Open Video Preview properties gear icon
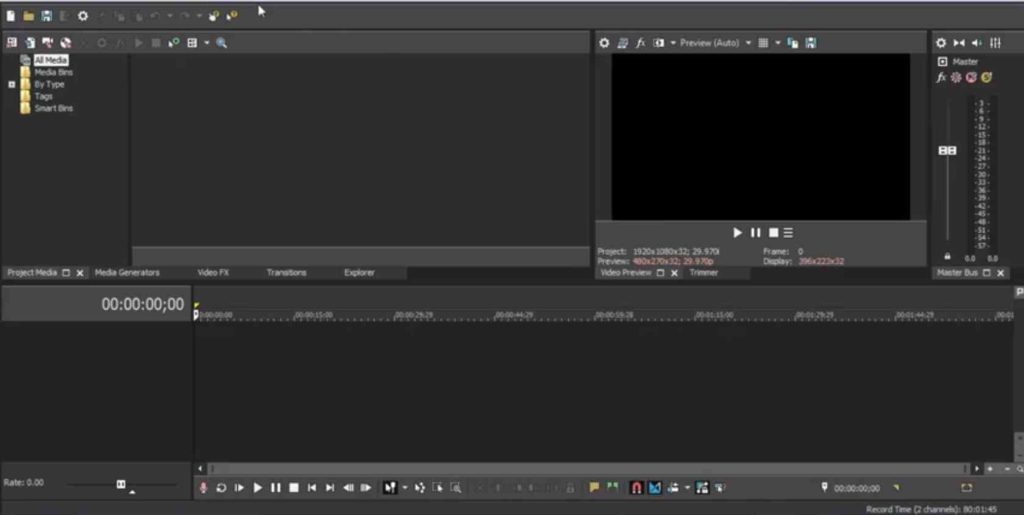 604,43
